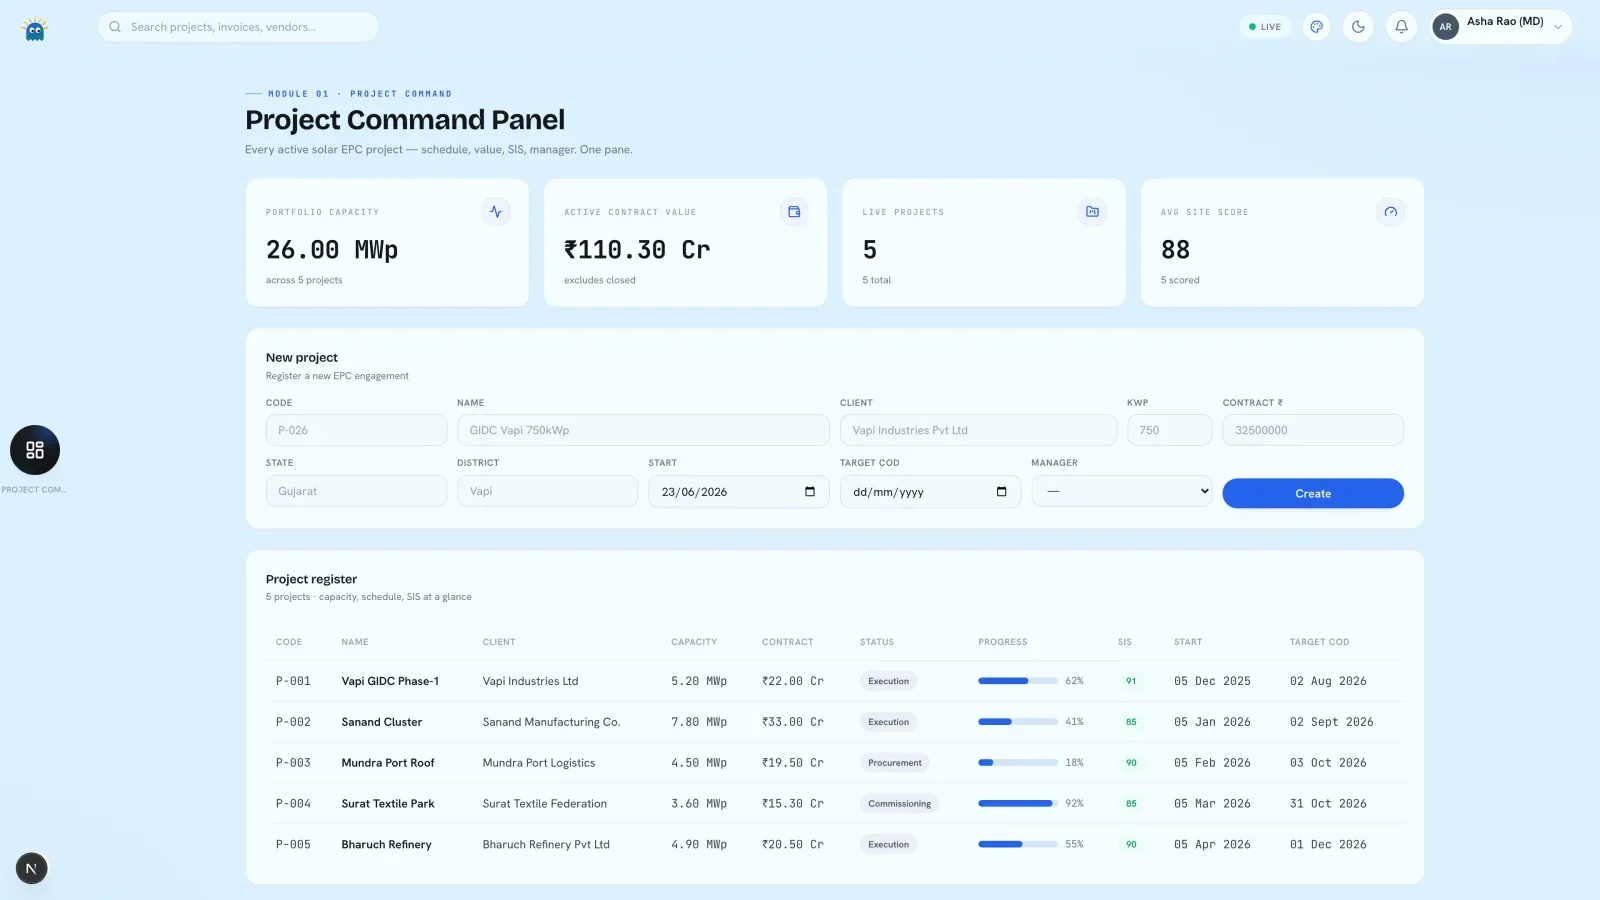Focus the Code field P-026

point(356,430)
